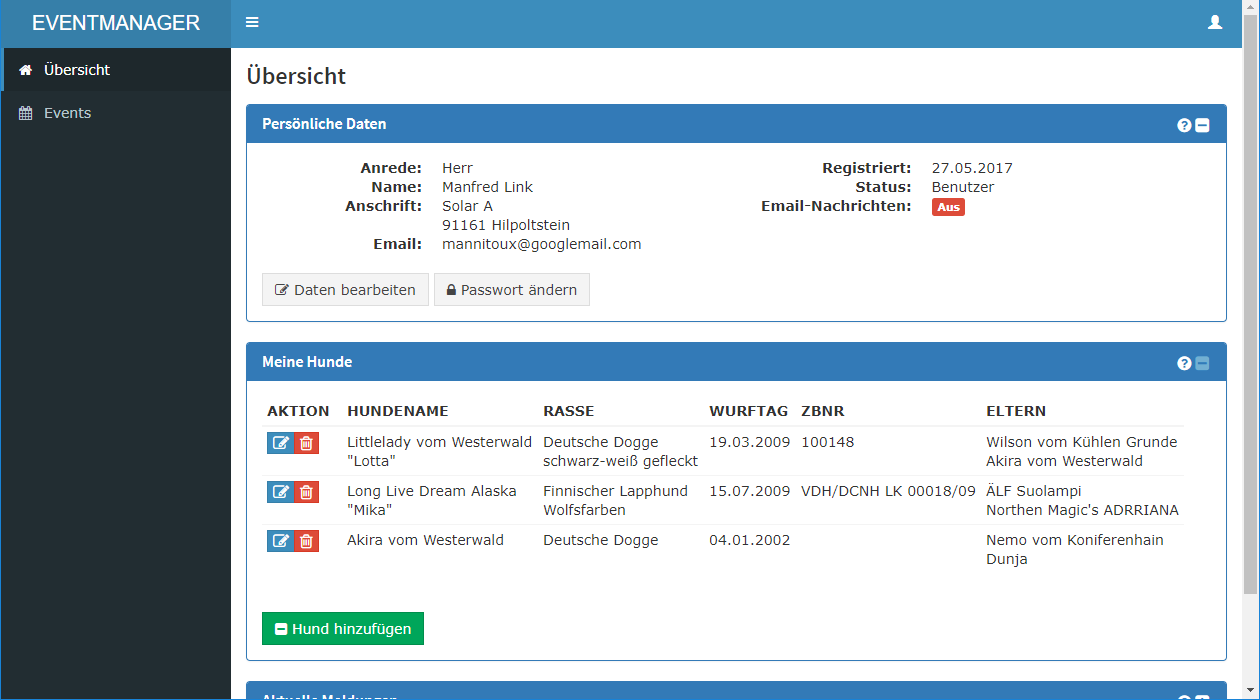Show help for Persönliche Daten panel
This screenshot has width=1260, height=700.
click(x=1184, y=125)
